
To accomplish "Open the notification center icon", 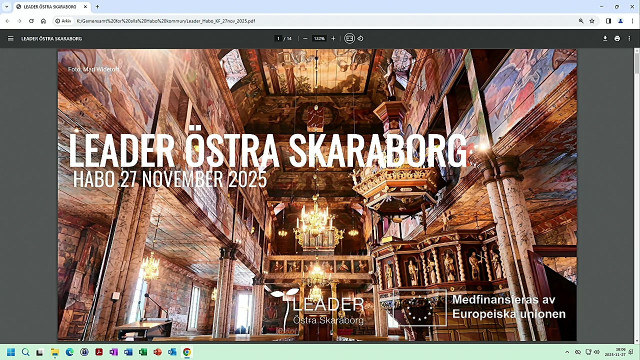I will click(x=631, y=352).
